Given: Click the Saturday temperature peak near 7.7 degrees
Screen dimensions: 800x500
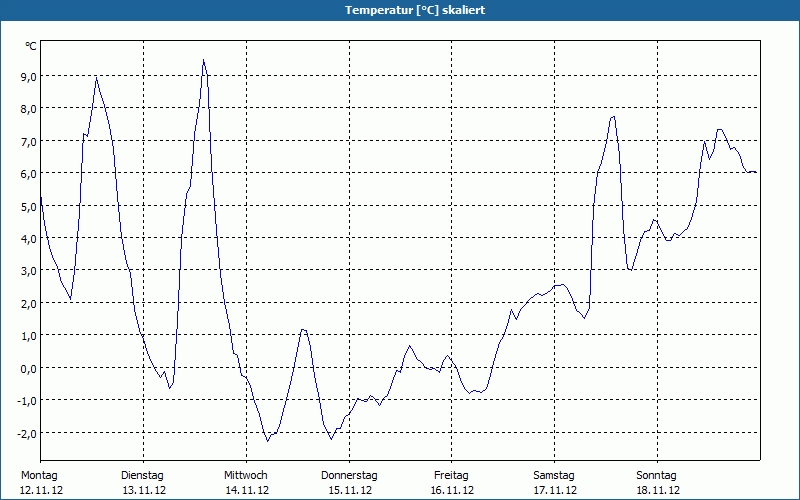Looking at the screenshot, I should coord(613,117).
